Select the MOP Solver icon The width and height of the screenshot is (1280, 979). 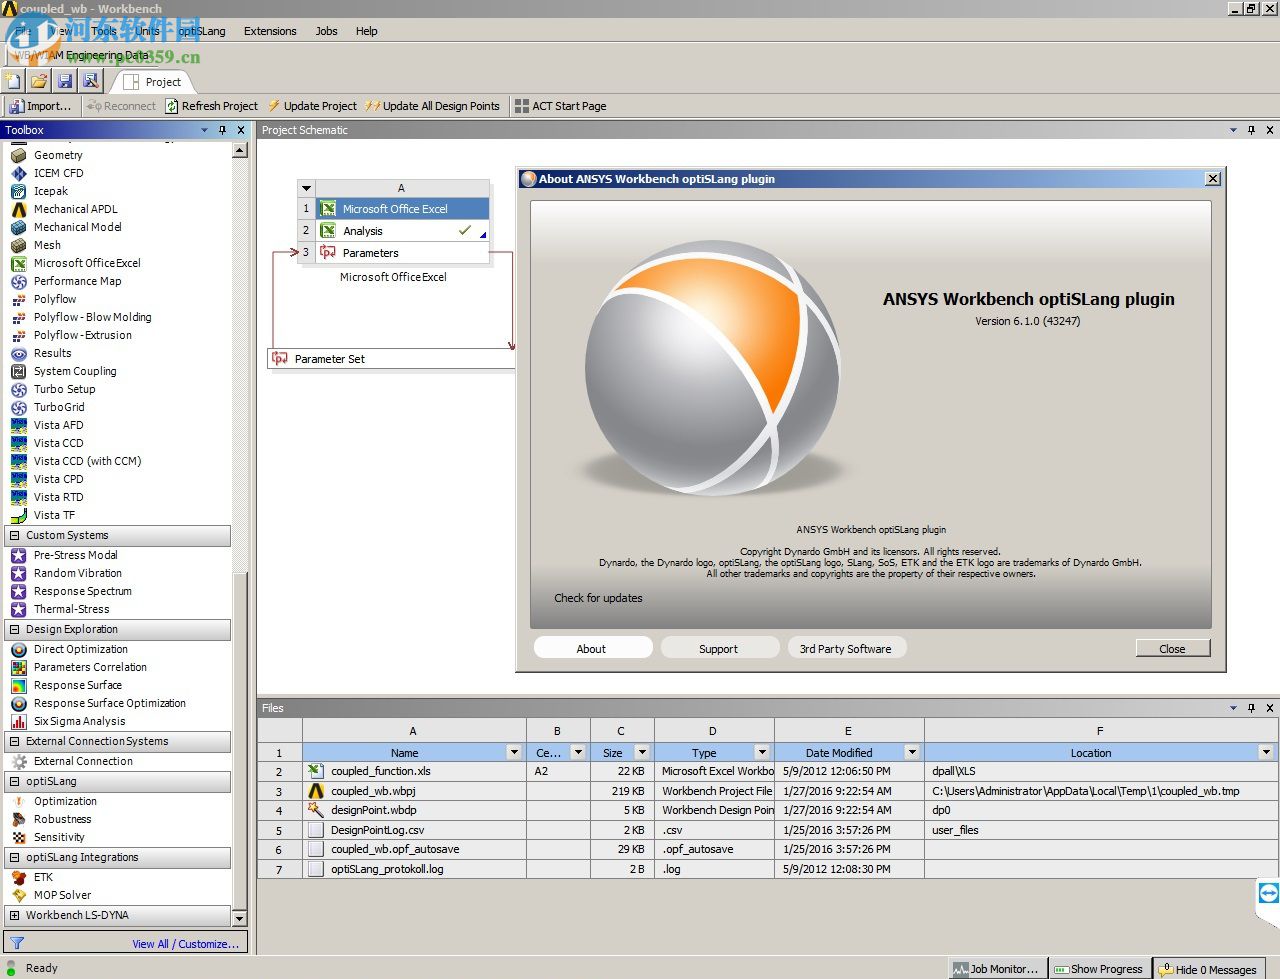pos(19,895)
